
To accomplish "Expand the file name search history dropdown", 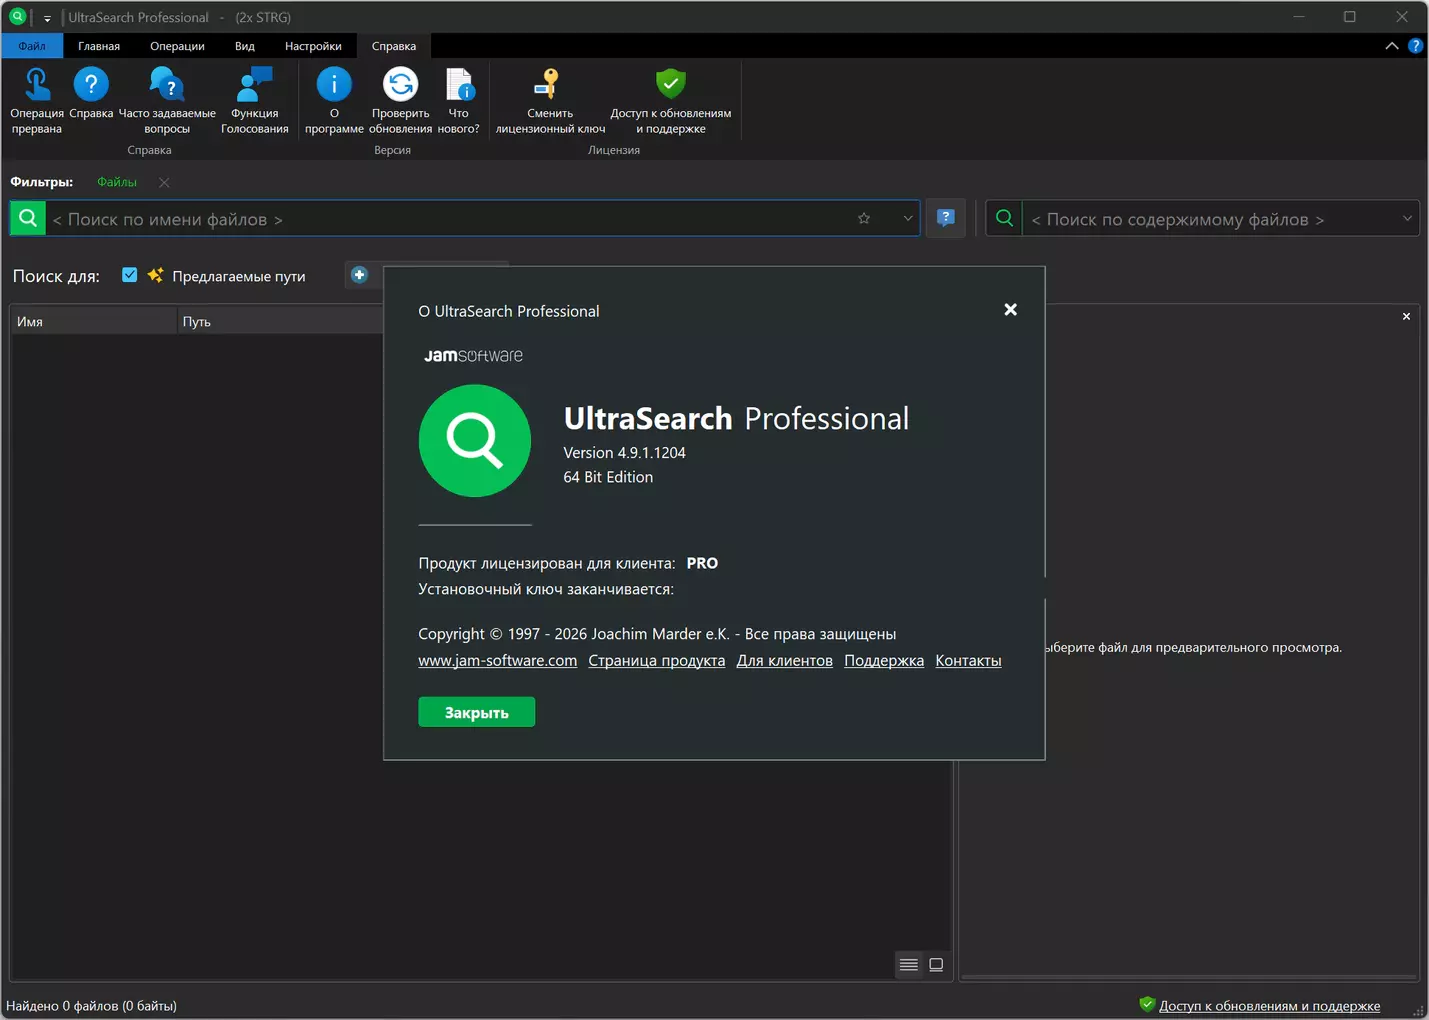I will click(x=907, y=219).
